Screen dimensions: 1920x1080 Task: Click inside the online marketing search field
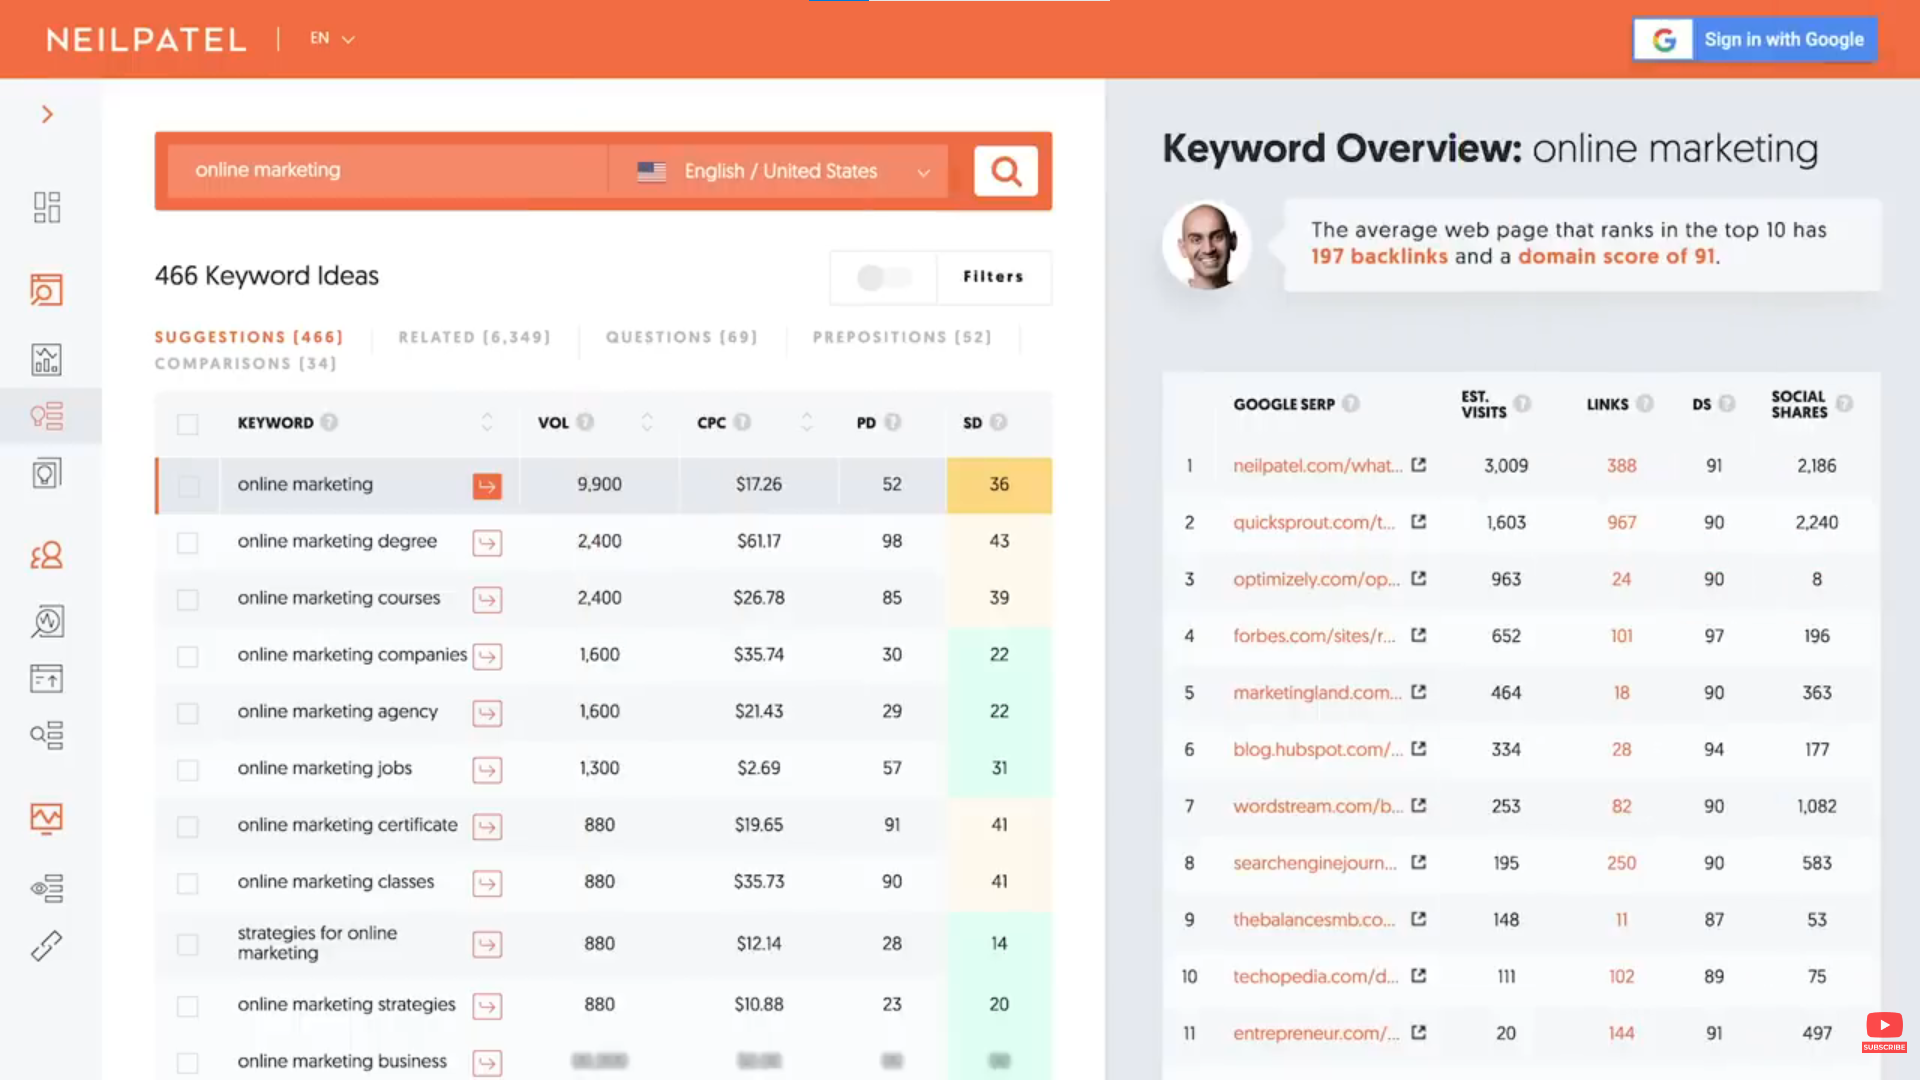[390, 170]
